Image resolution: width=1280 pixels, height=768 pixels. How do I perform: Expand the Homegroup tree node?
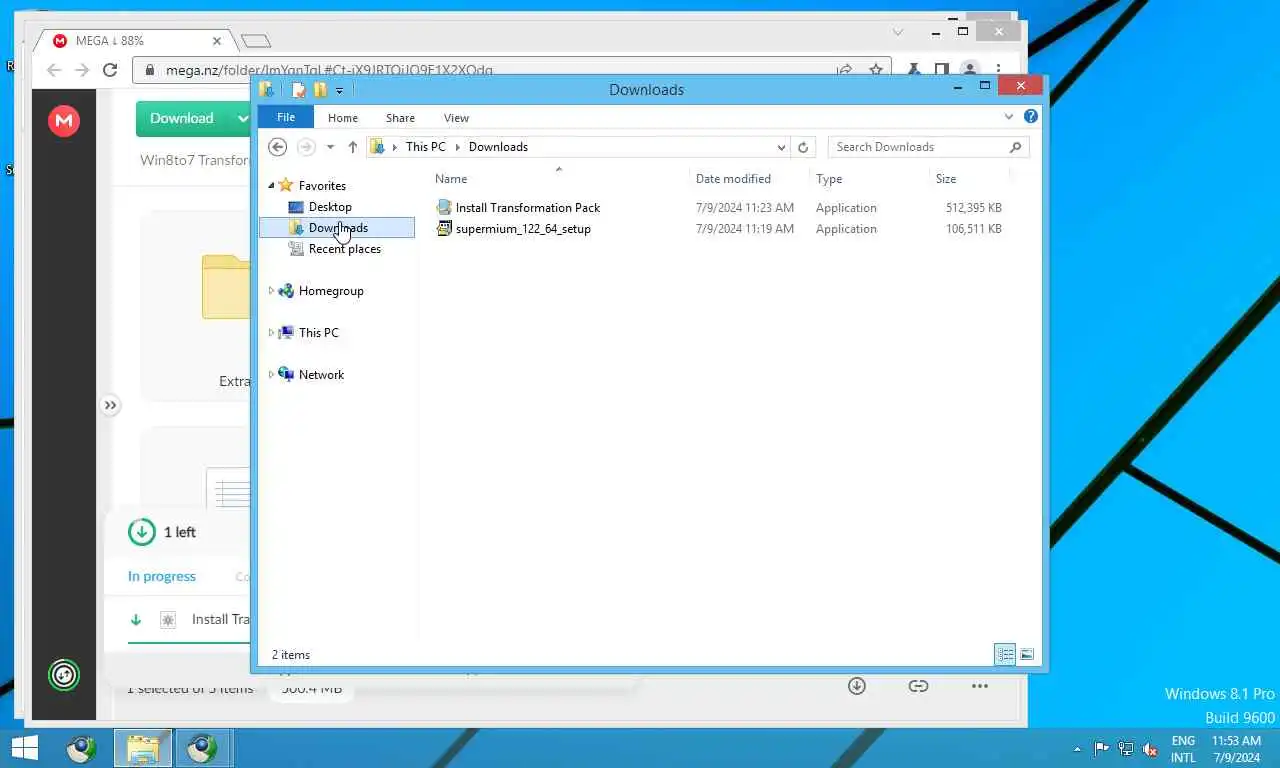coord(271,291)
